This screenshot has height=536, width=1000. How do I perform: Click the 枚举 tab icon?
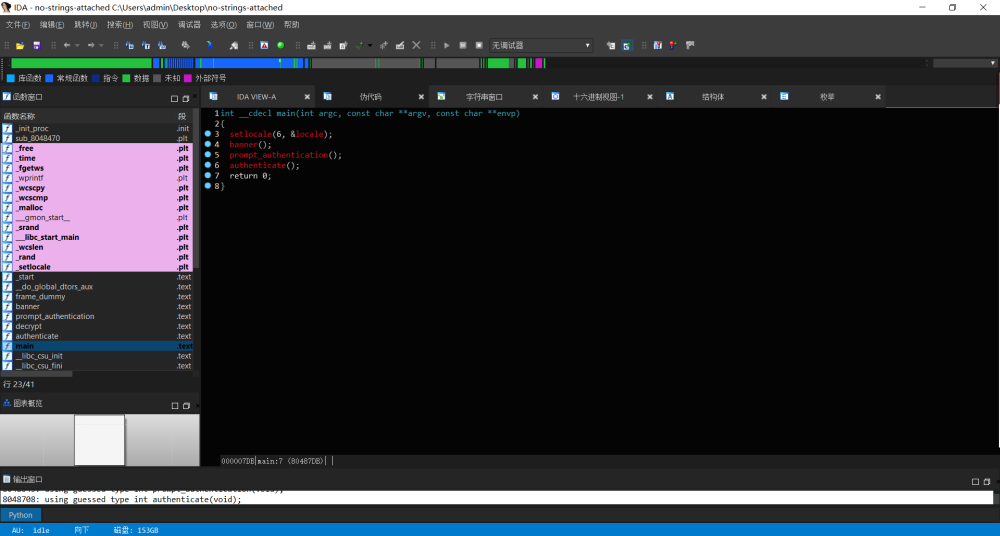pos(784,96)
